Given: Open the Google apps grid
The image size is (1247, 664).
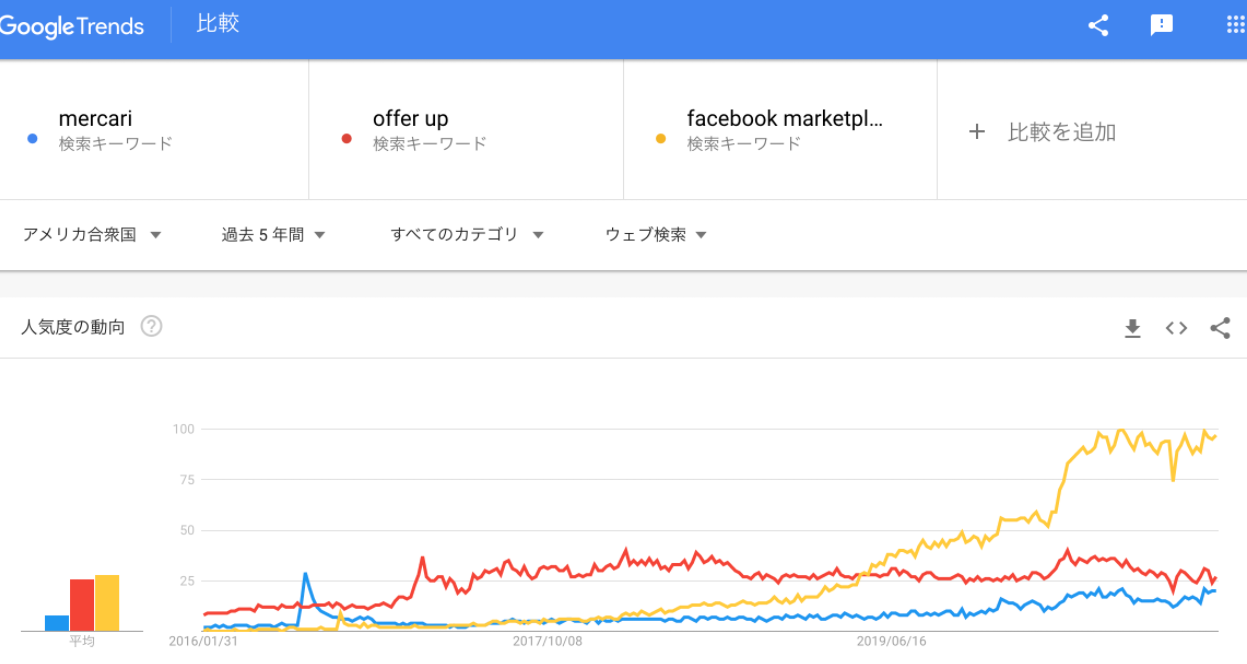Looking at the screenshot, I should 1236,26.
